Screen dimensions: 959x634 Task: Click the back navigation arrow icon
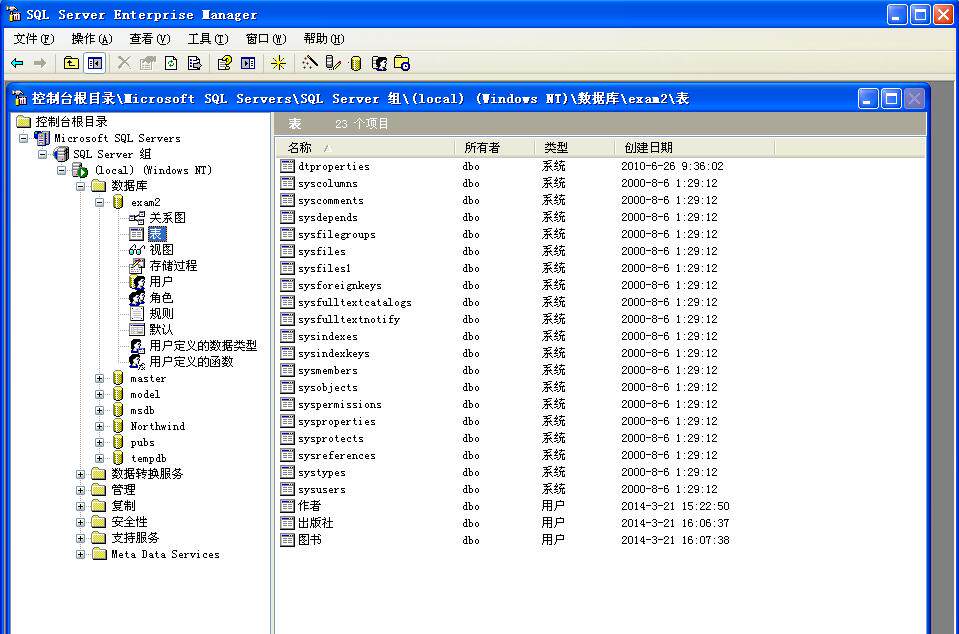(18, 62)
